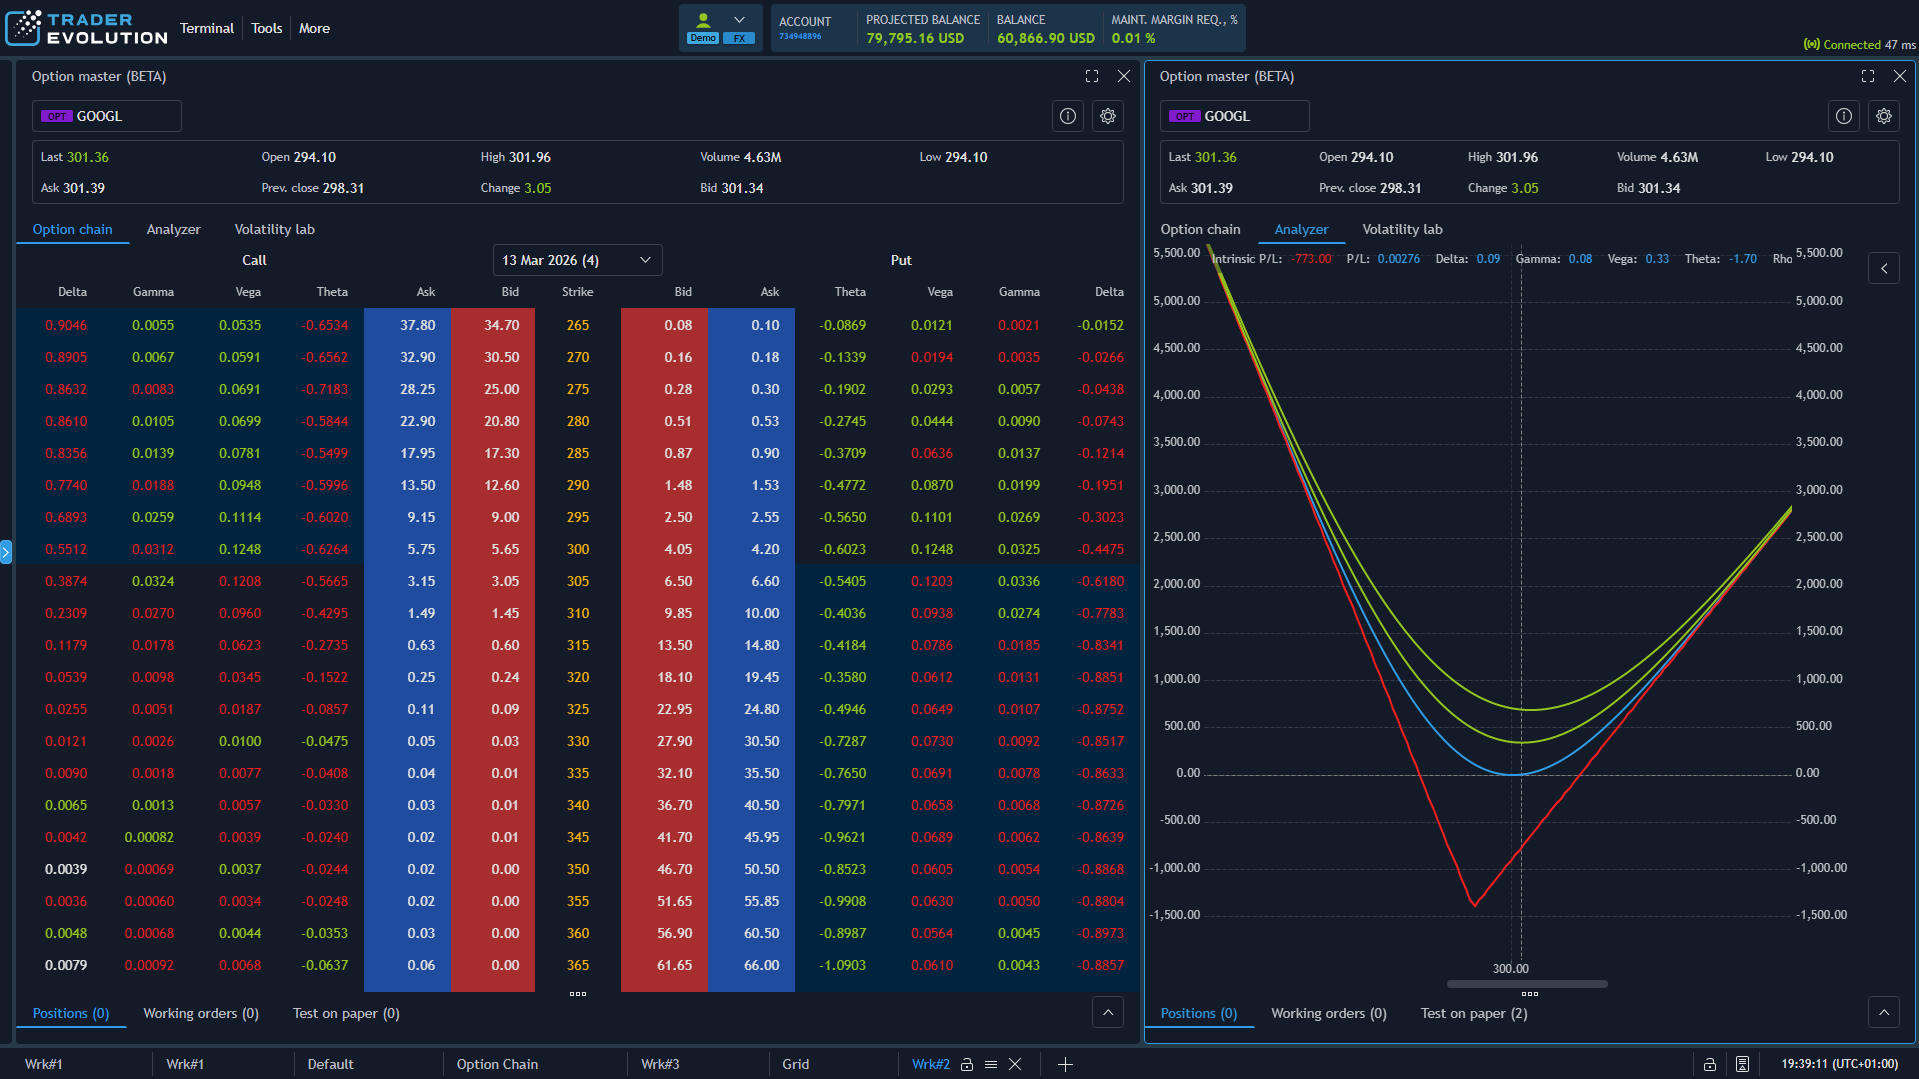Toggle the lock icon in bottom-right status bar
1919x1079 pixels.
point(1710,1064)
